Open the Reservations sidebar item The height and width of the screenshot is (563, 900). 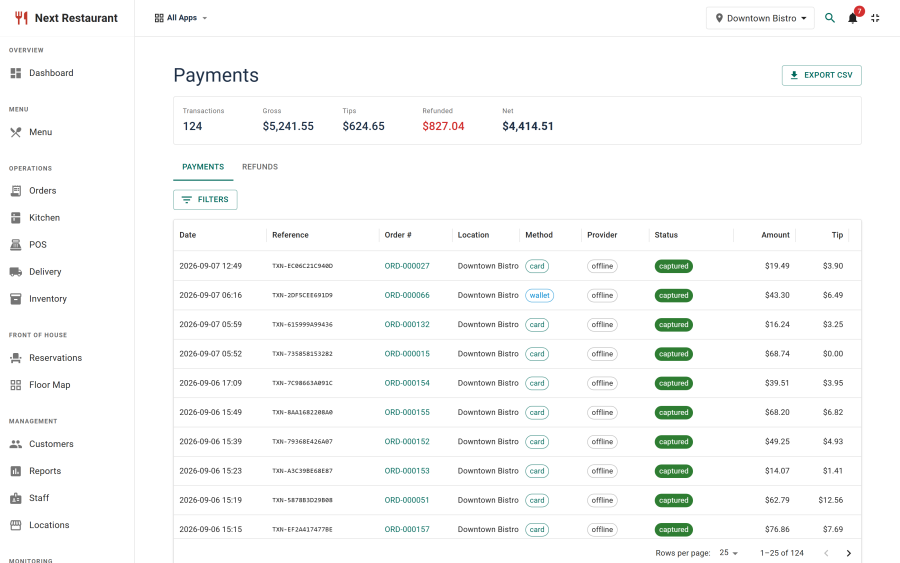[67, 358]
